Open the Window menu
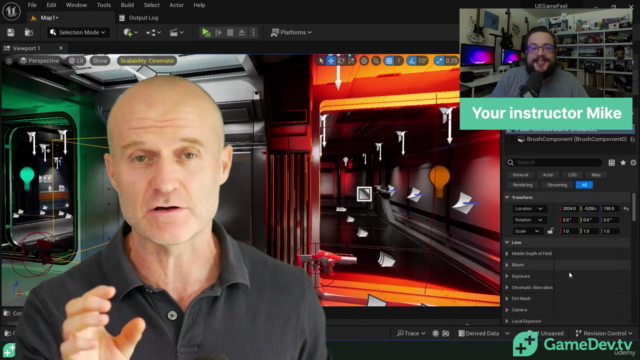The height and width of the screenshot is (360, 640). point(76,5)
